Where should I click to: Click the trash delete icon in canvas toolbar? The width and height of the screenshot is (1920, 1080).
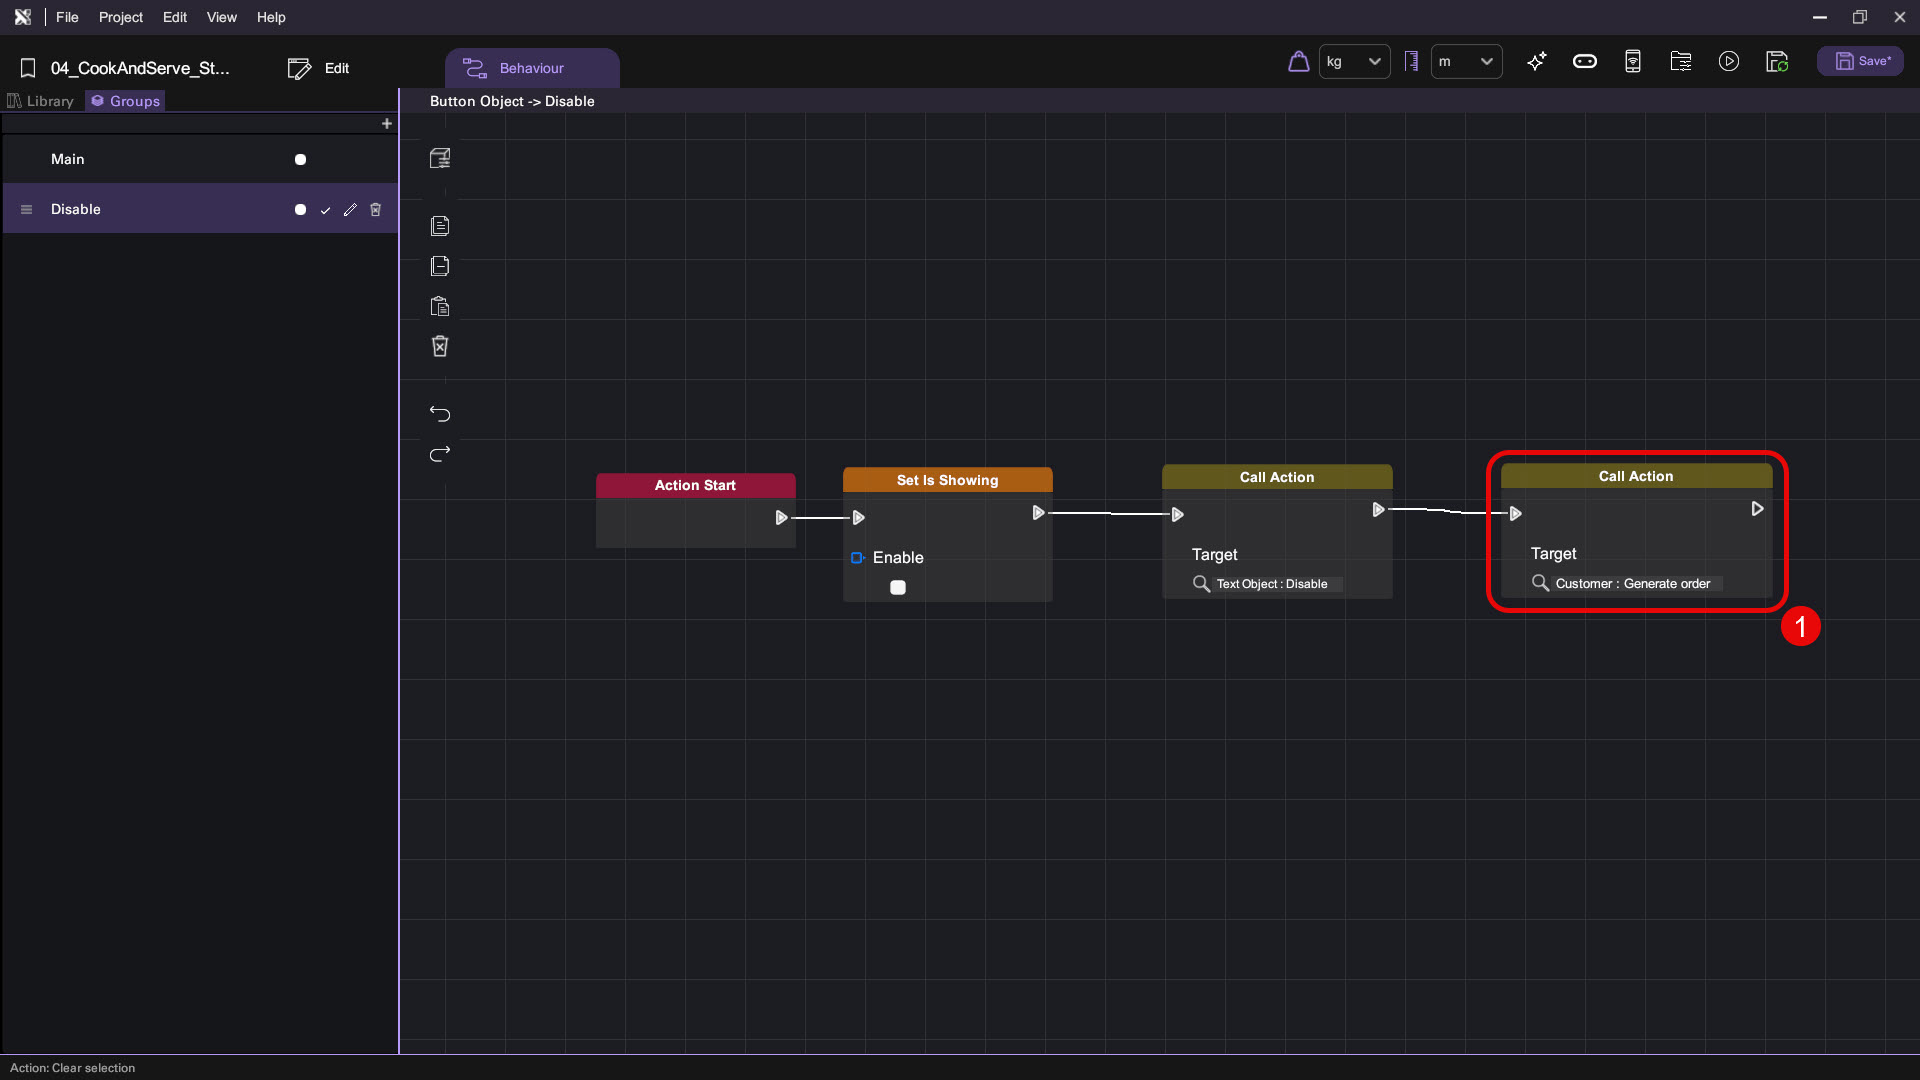440,346
